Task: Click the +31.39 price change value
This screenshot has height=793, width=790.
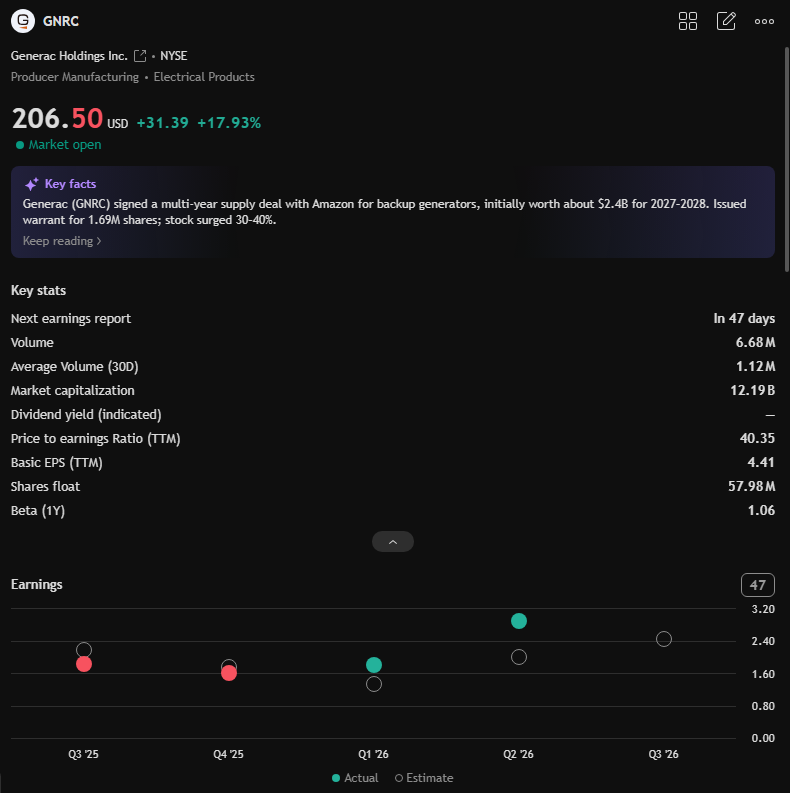Action: (x=162, y=123)
